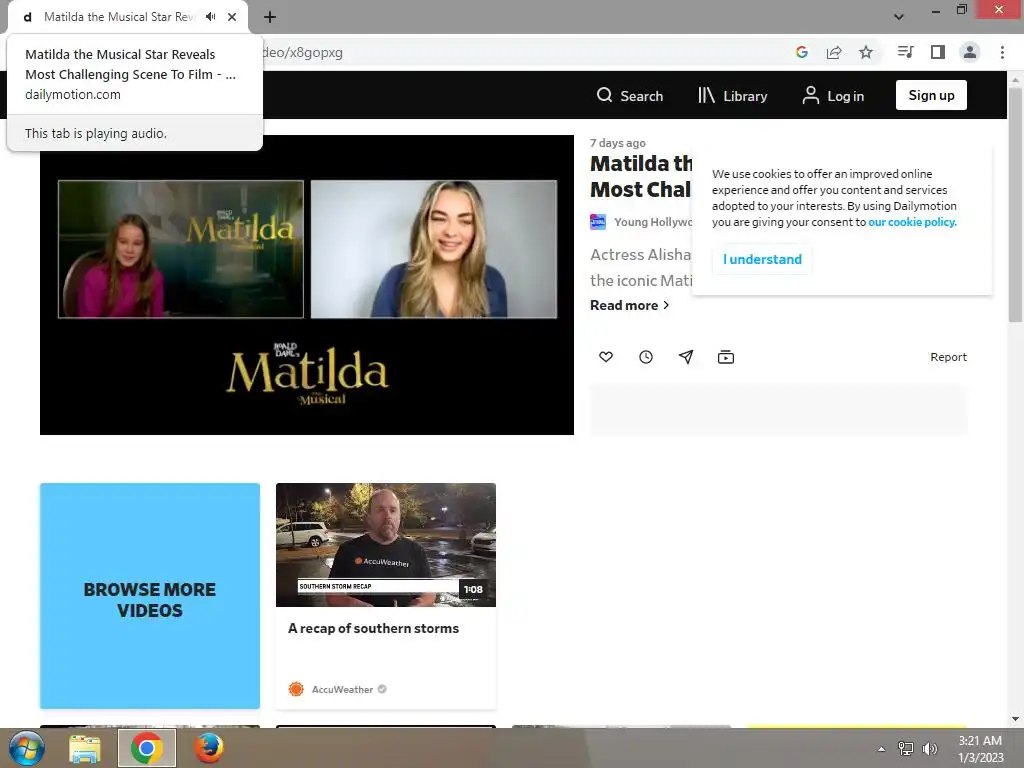This screenshot has height=768, width=1024.
Task: Open the Library section
Action: [732, 95]
